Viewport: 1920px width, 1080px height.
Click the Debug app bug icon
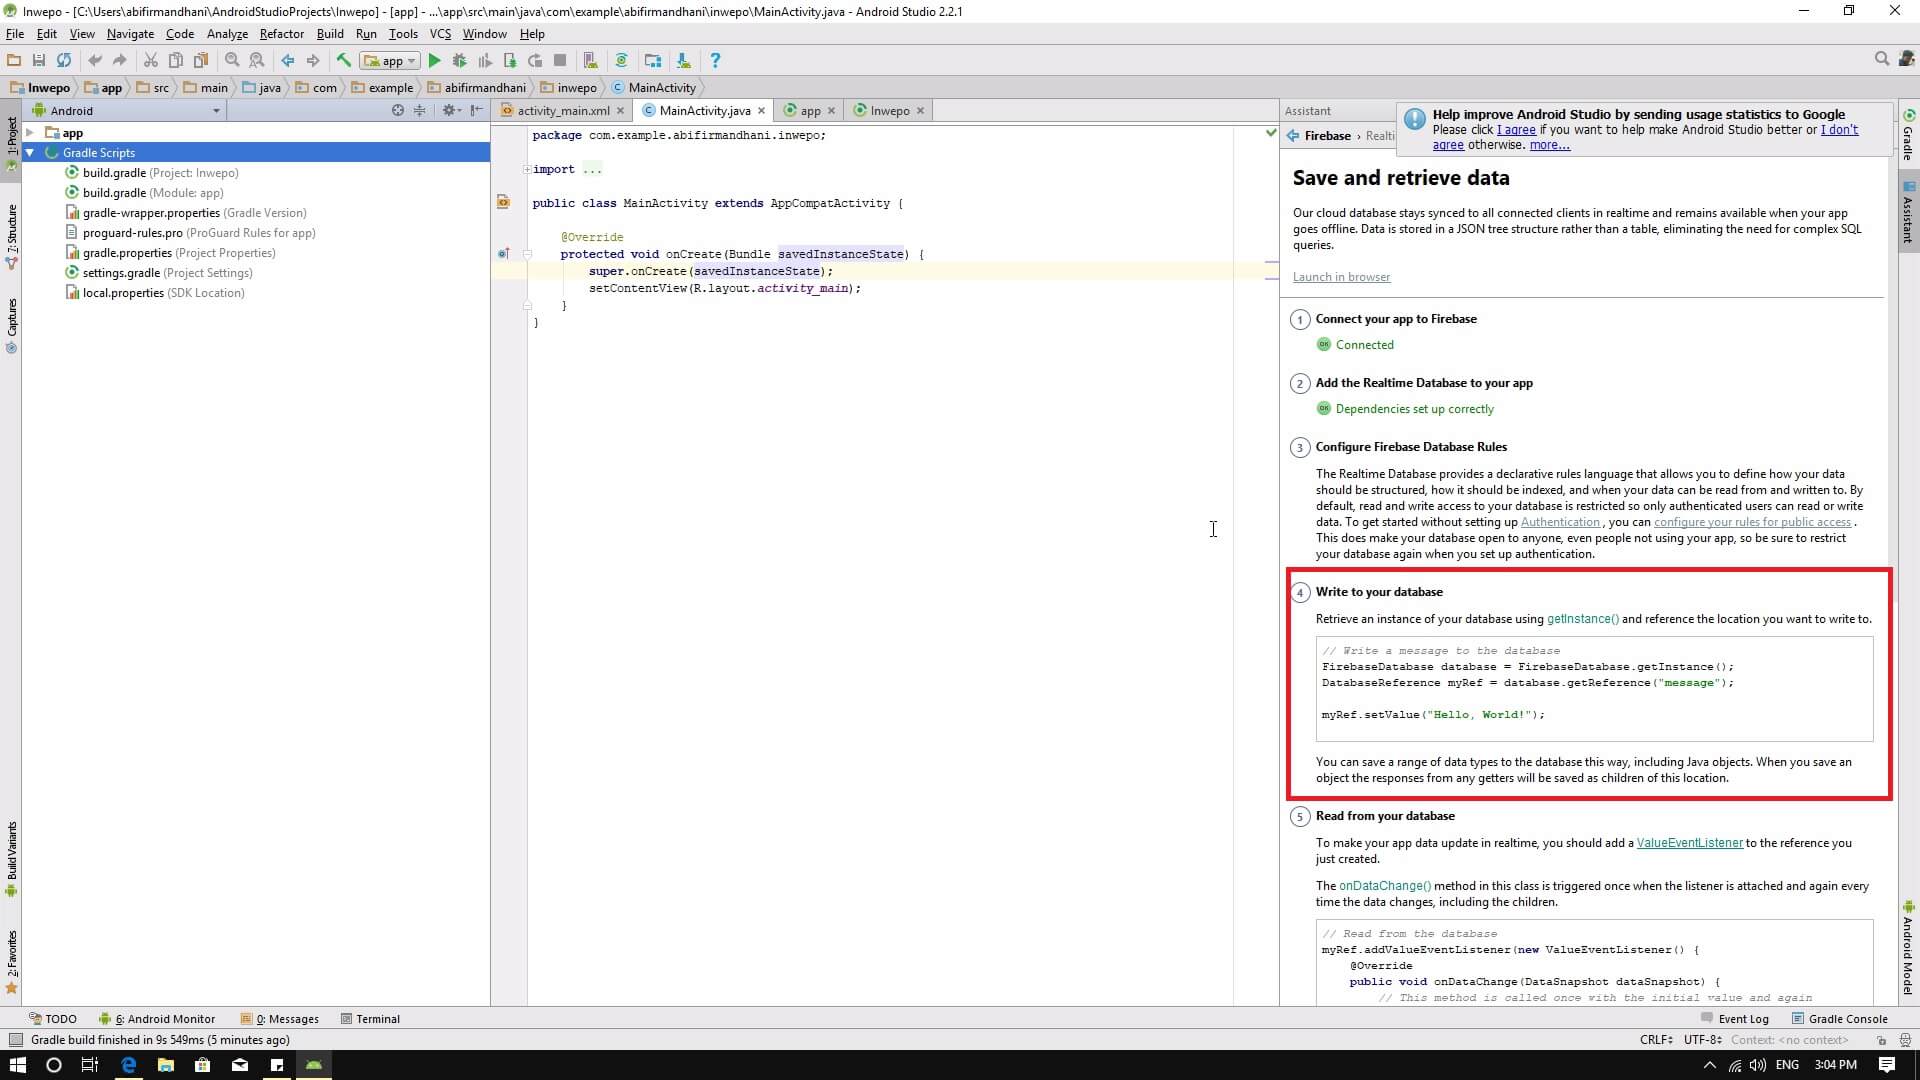[459, 61]
